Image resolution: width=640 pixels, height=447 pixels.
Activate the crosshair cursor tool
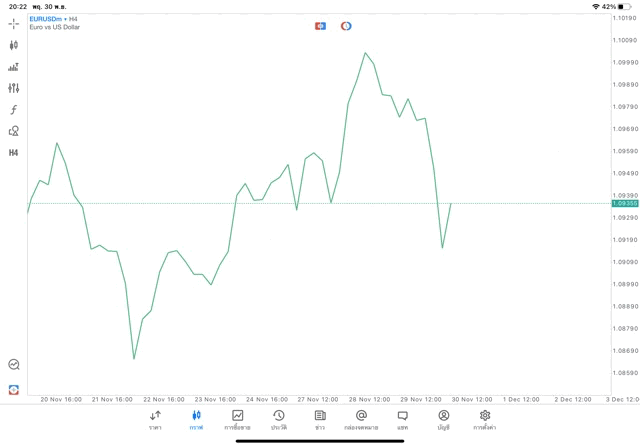14,23
